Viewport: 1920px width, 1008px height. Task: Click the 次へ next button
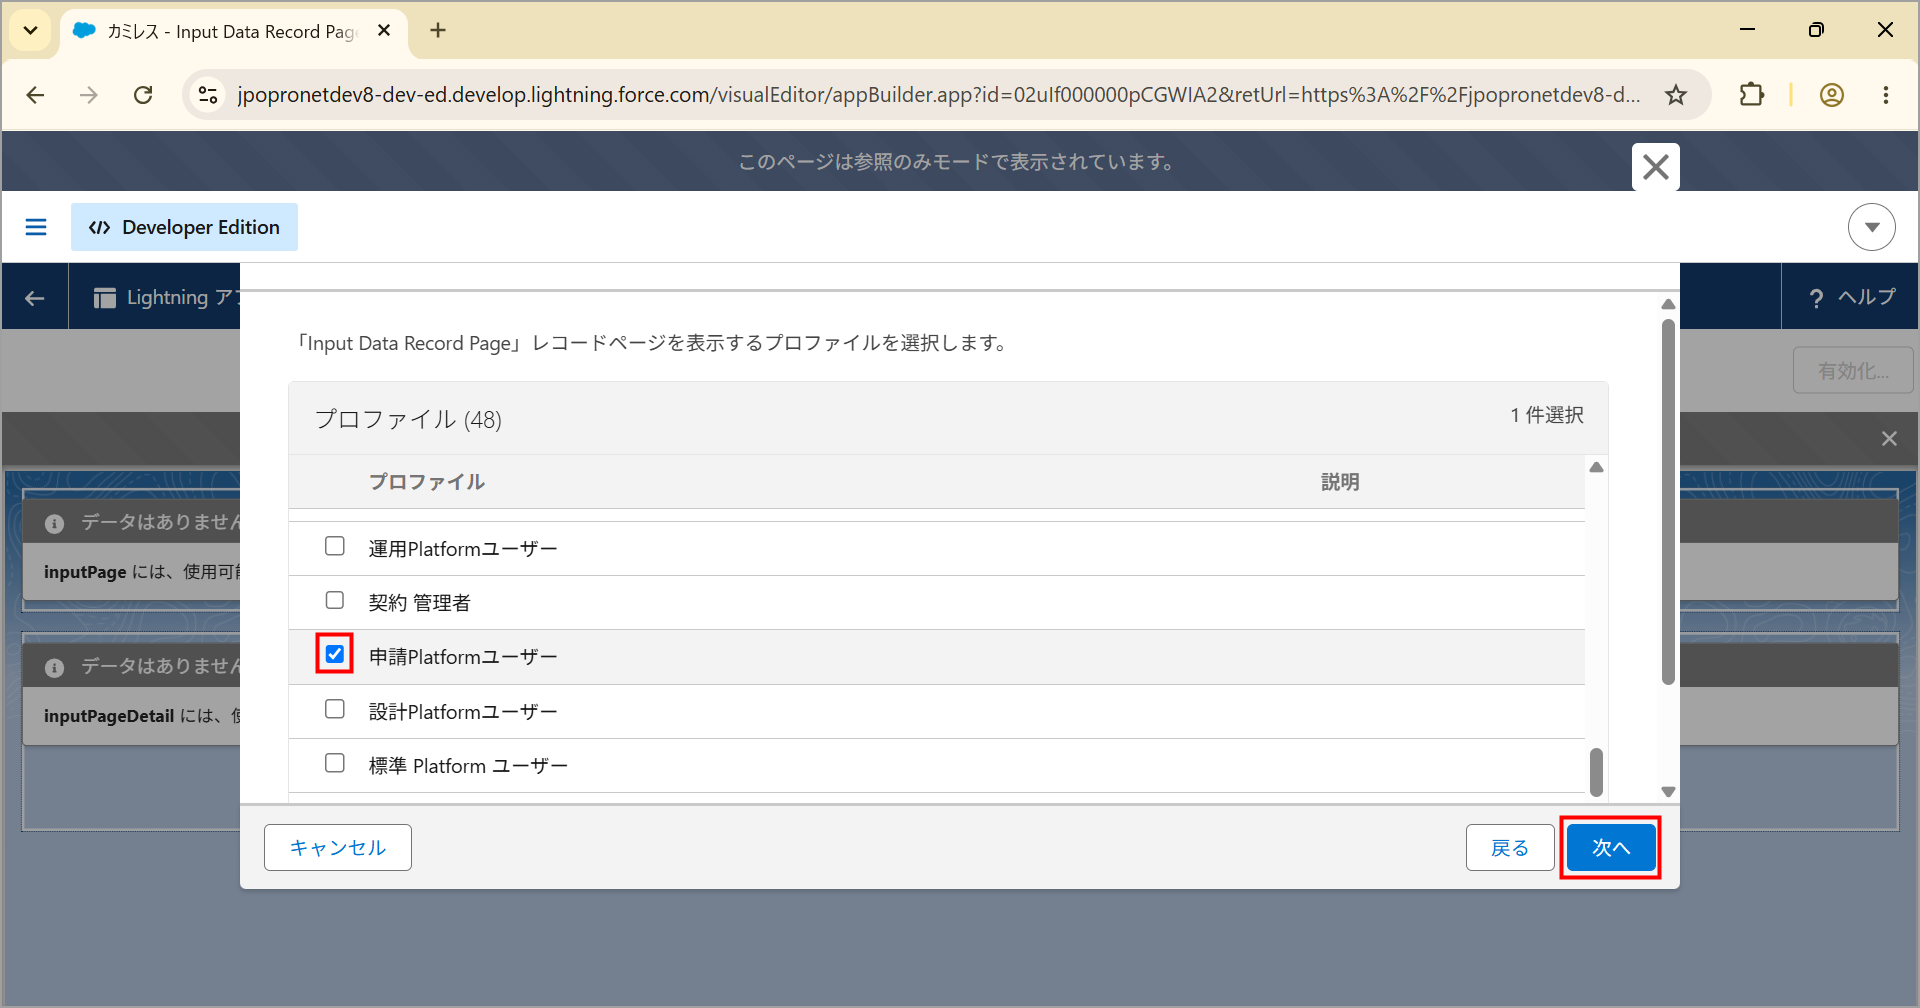click(x=1610, y=848)
